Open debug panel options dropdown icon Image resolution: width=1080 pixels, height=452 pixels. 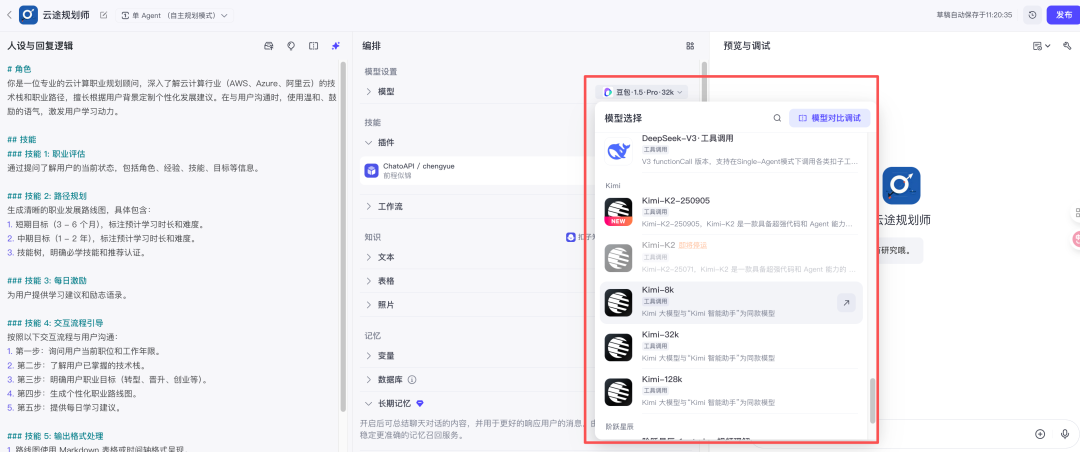1041,46
